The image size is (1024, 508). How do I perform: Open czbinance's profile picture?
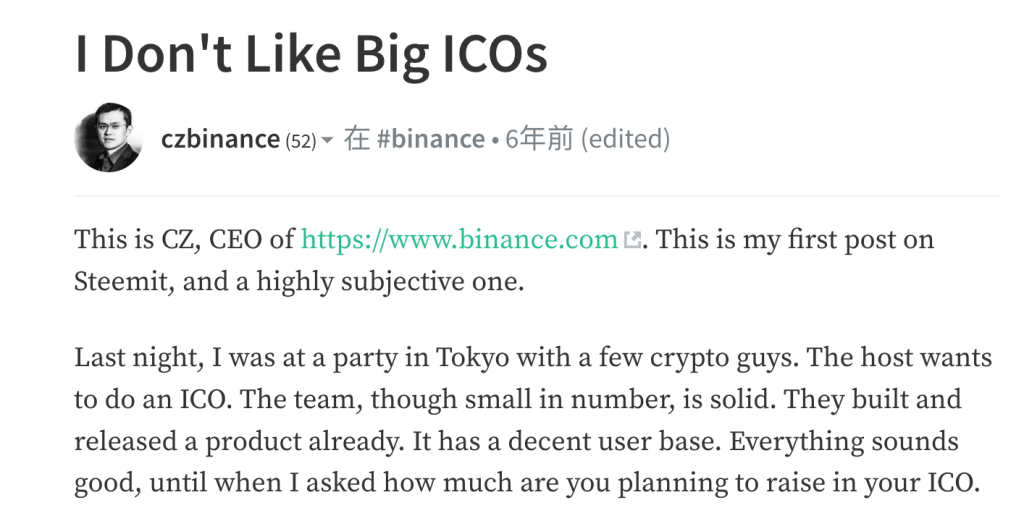pyautogui.click(x=107, y=138)
